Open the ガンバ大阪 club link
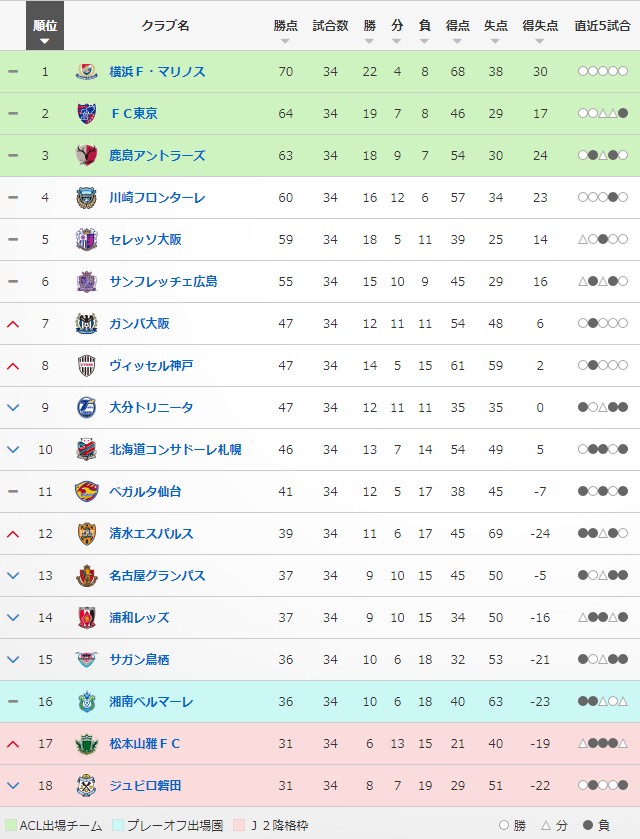The image size is (640, 839). pyautogui.click(x=139, y=324)
